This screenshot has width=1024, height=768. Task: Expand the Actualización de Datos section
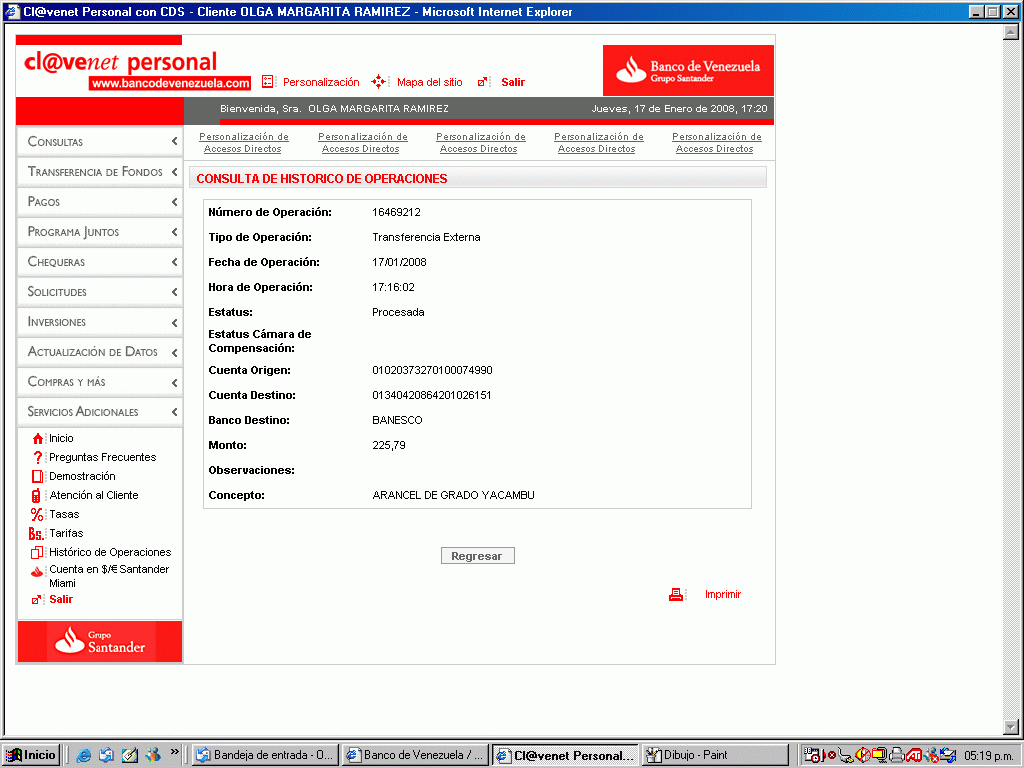[x=100, y=352]
